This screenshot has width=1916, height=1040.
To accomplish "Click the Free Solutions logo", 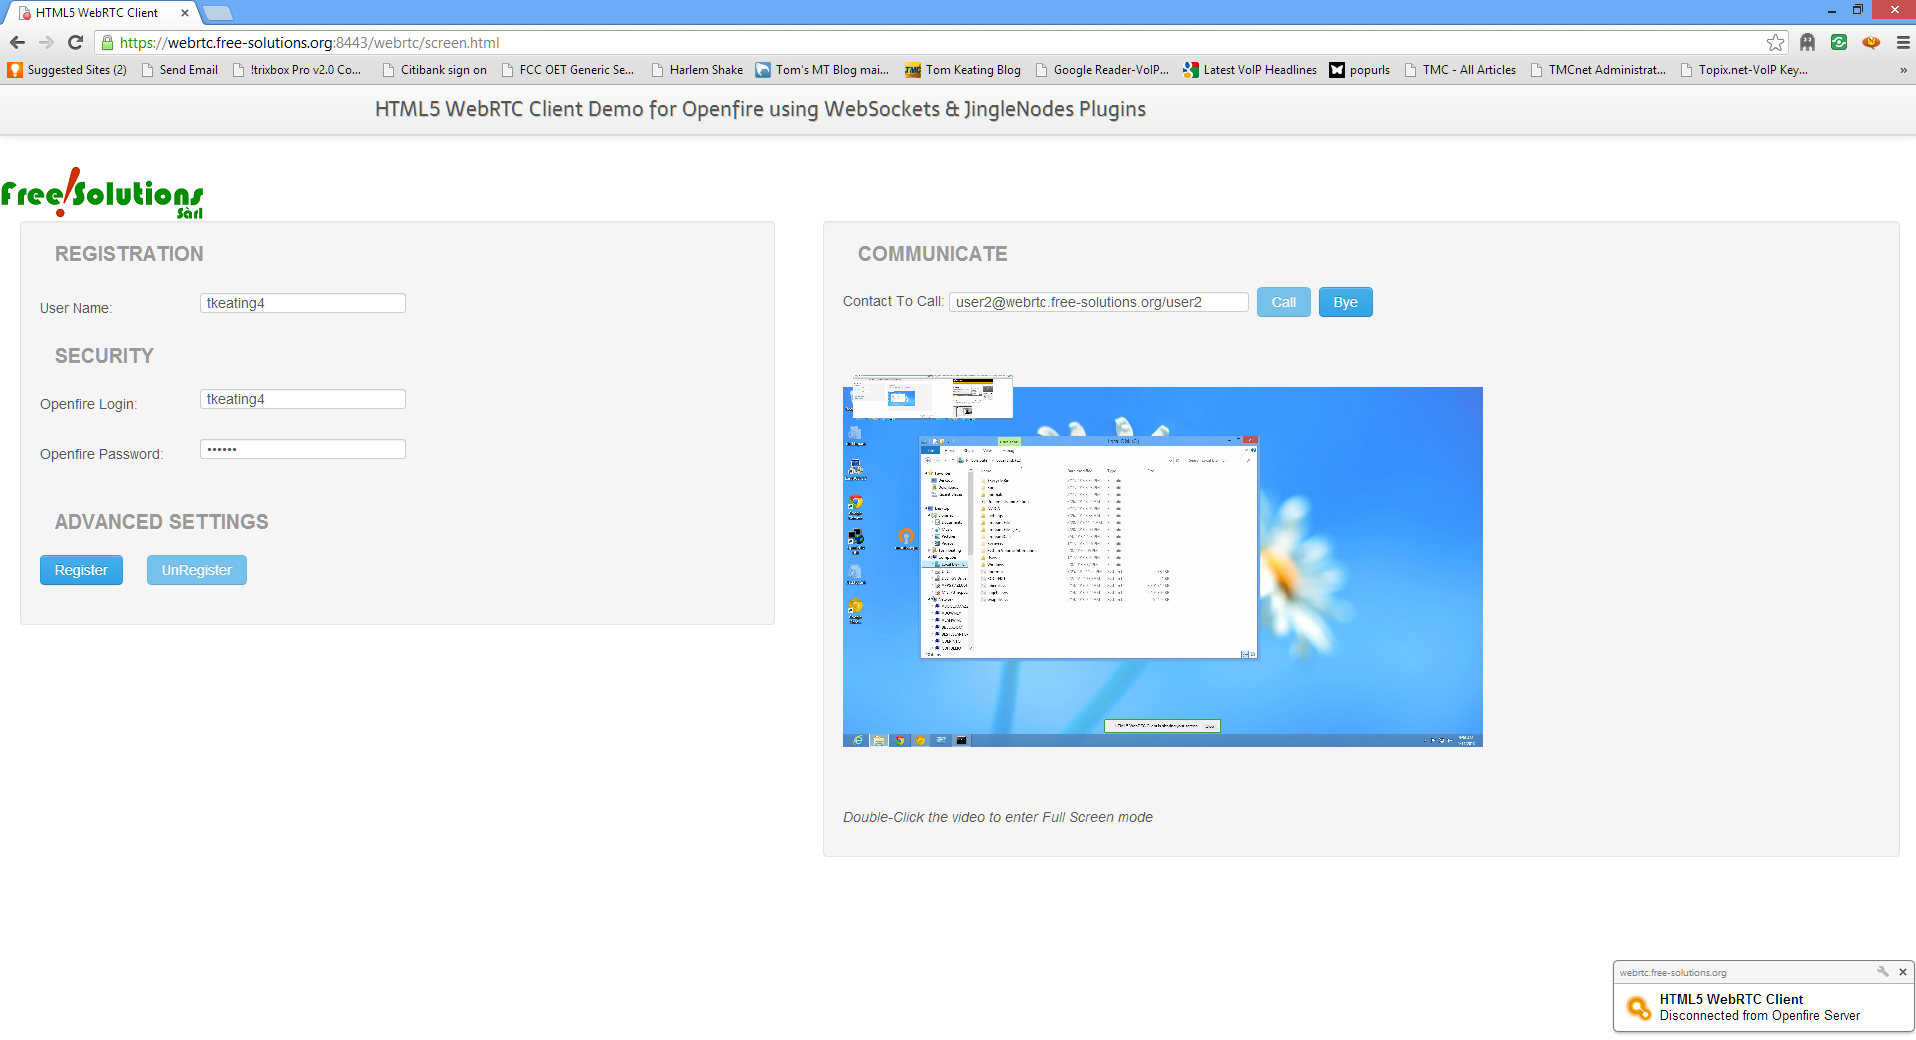I will point(102,193).
